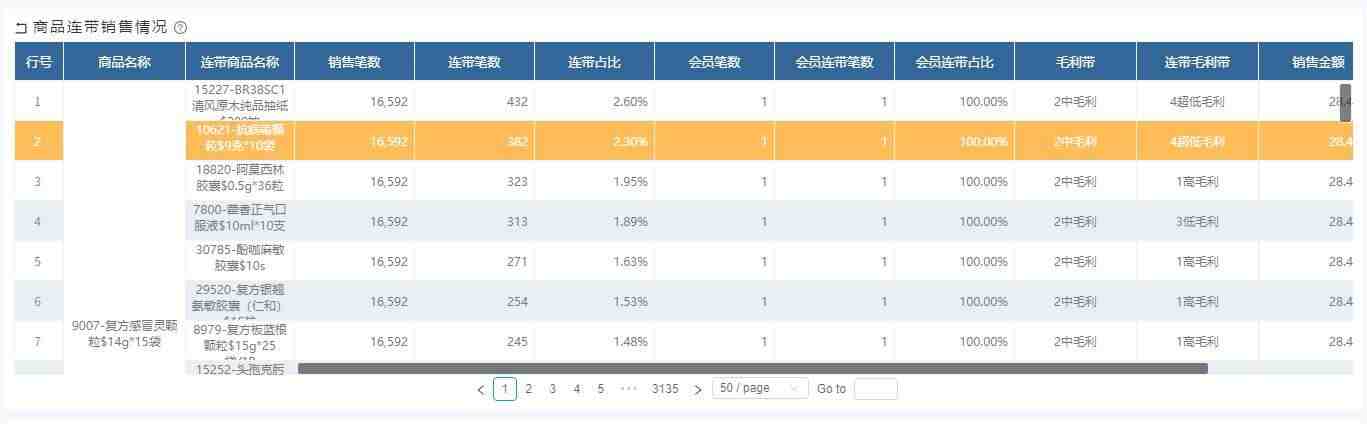1367x424 pixels.
Task: Click the vertical table scrollbar thumb
Action: coord(1345,103)
